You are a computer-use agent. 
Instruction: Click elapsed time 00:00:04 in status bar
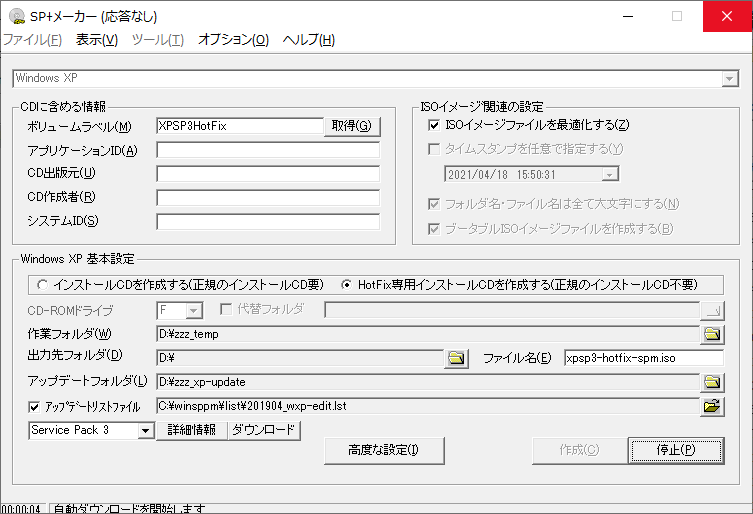(x=22, y=509)
